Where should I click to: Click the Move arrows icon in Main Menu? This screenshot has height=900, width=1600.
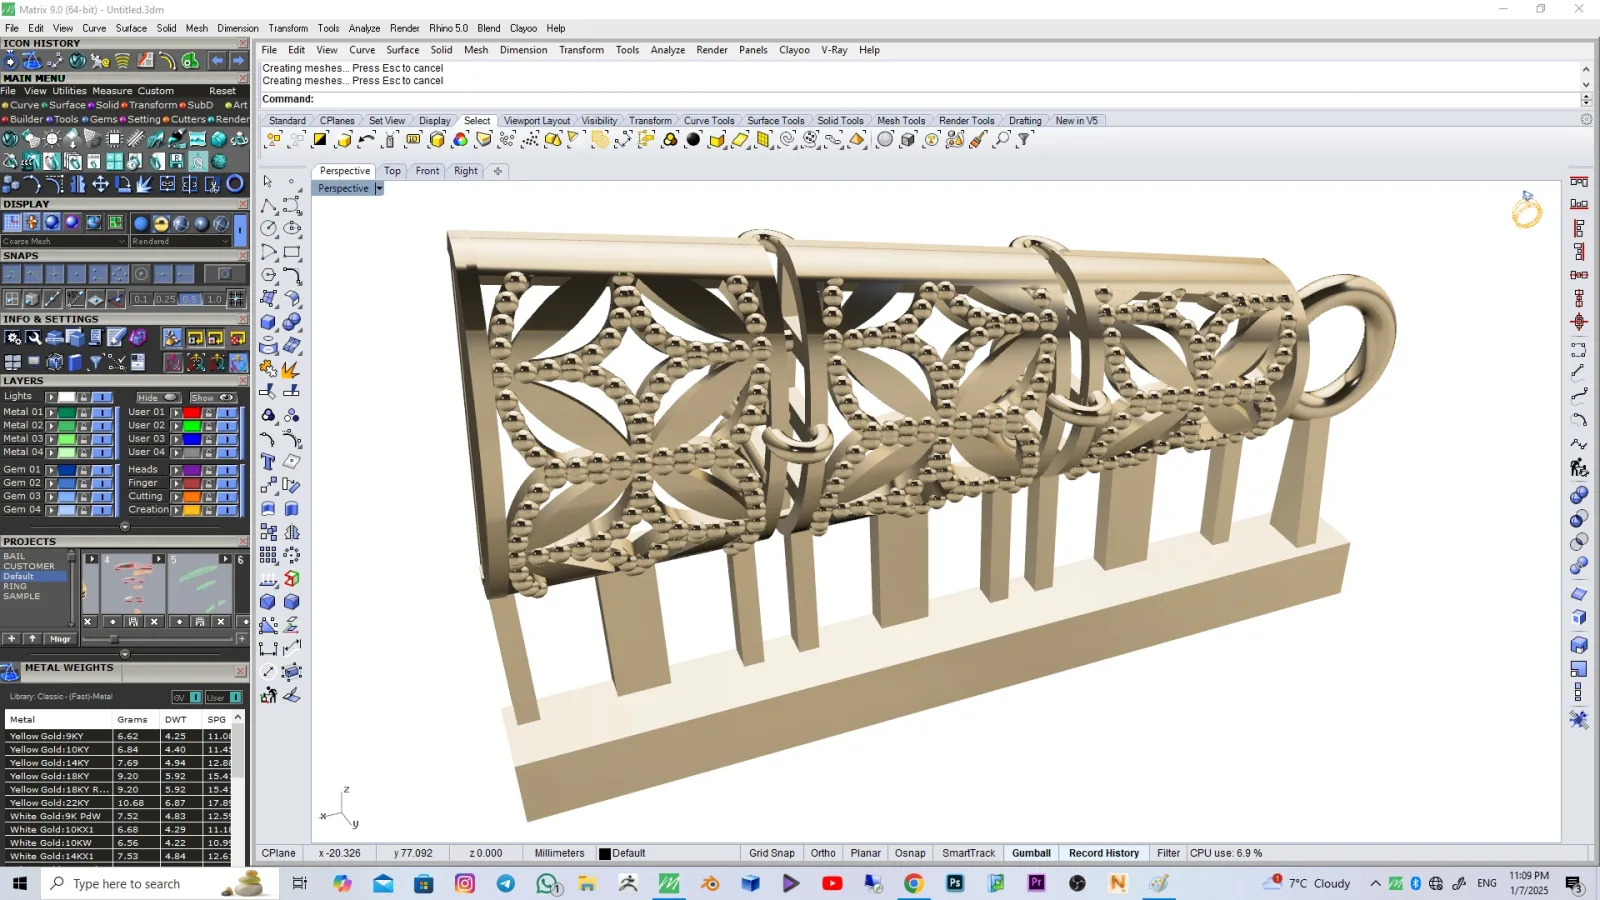101,184
